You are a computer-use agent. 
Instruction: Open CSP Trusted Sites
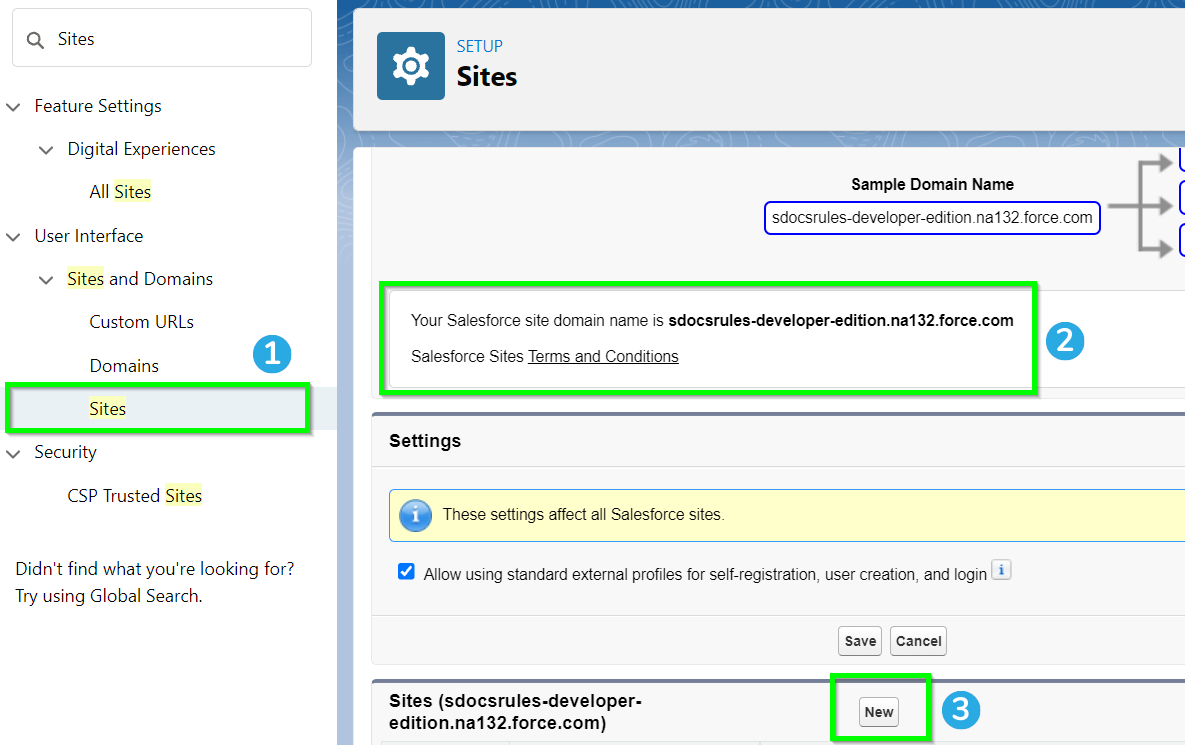coord(135,496)
